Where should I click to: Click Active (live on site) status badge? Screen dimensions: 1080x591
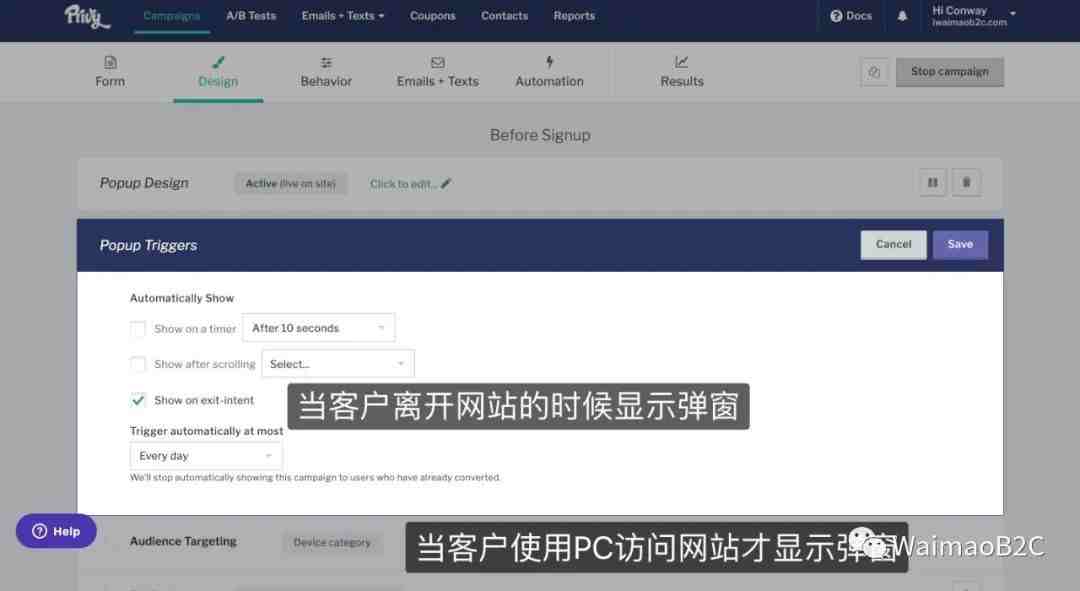click(291, 184)
